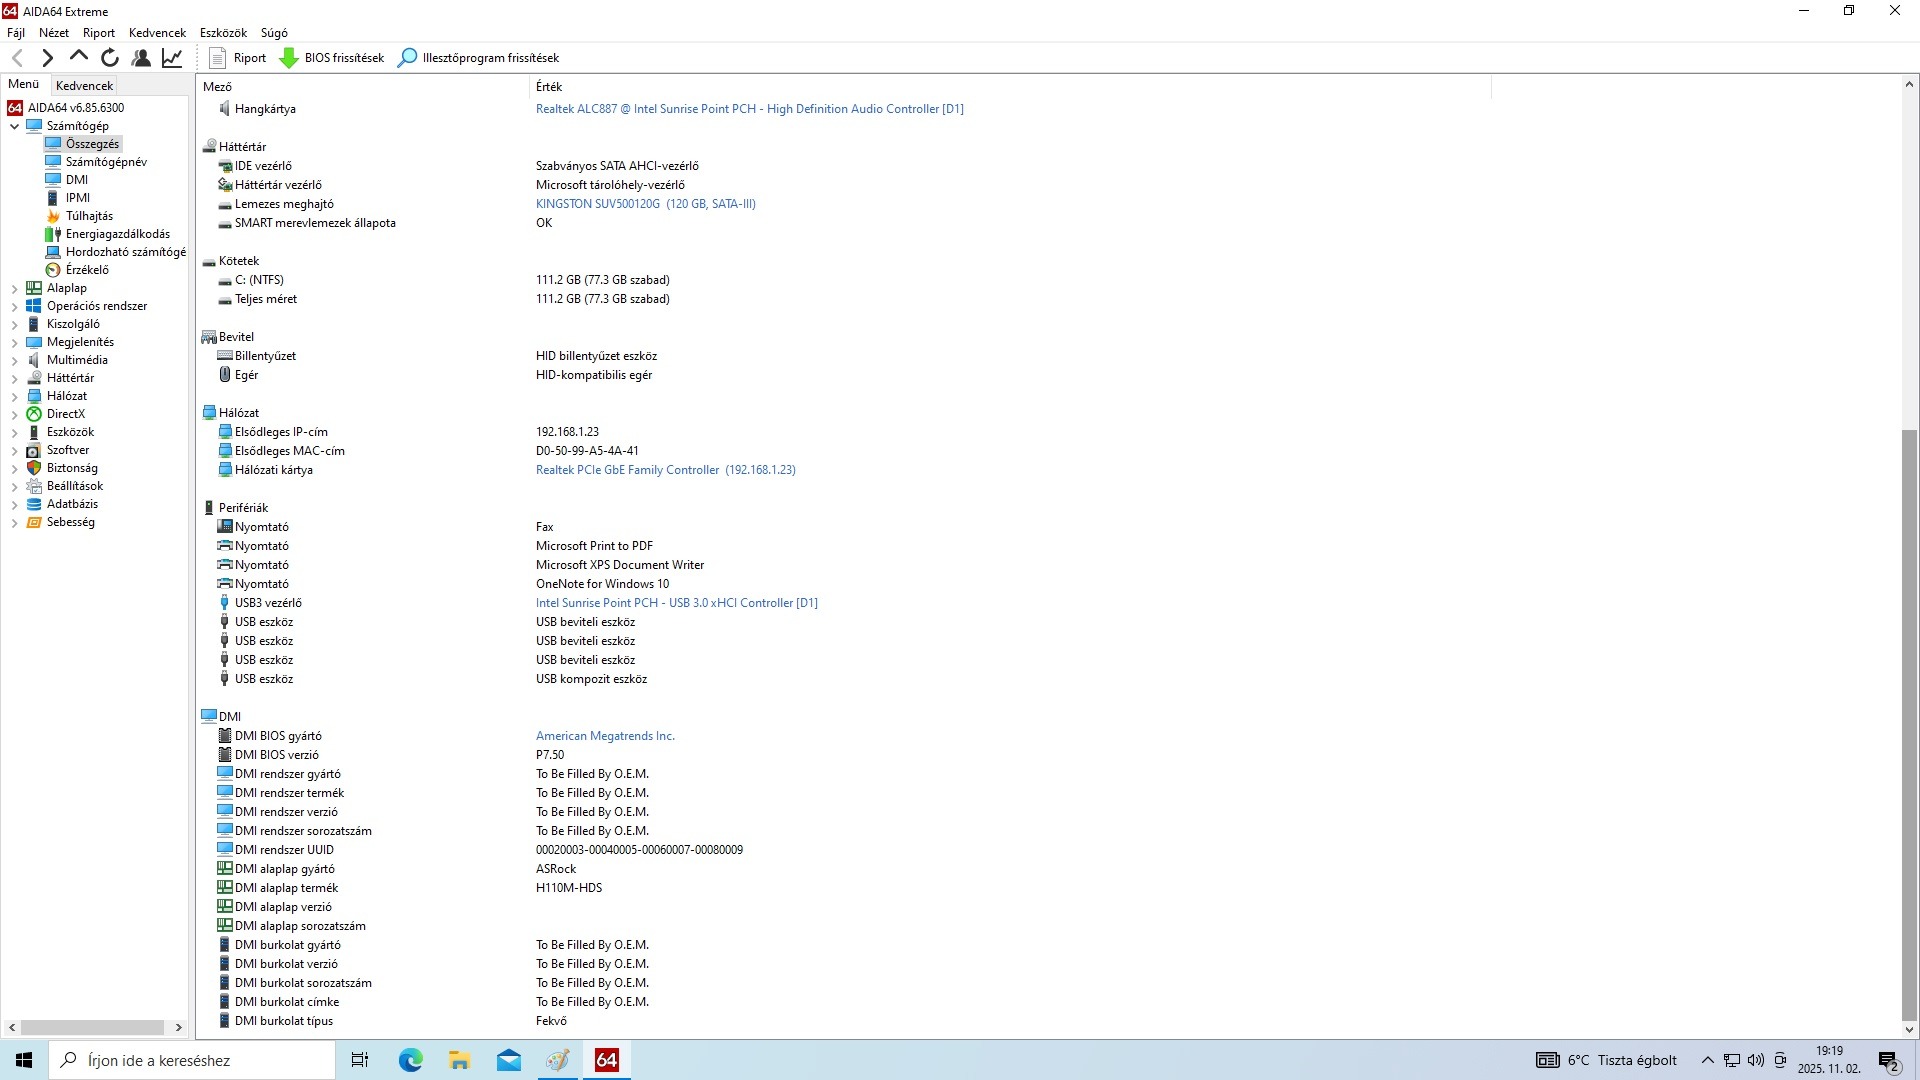The width and height of the screenshot is (1920, 1080).
Task: Expand the Megjelenítés tree node
Action: point(14,342)
